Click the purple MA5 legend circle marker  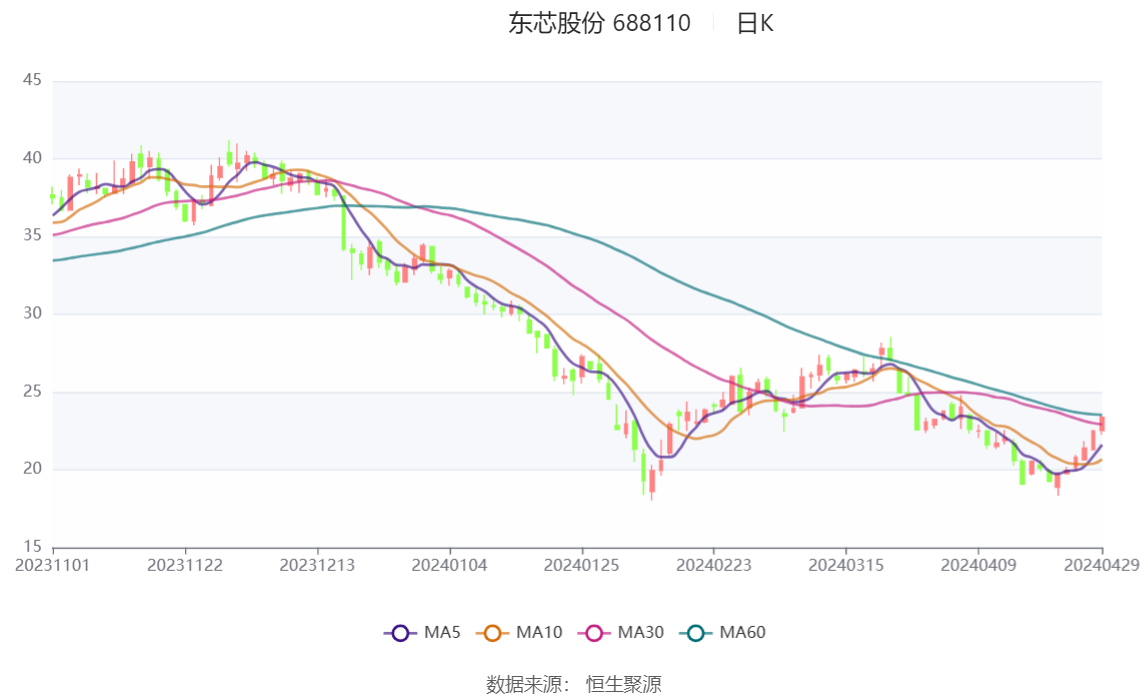tap(400, 633)
